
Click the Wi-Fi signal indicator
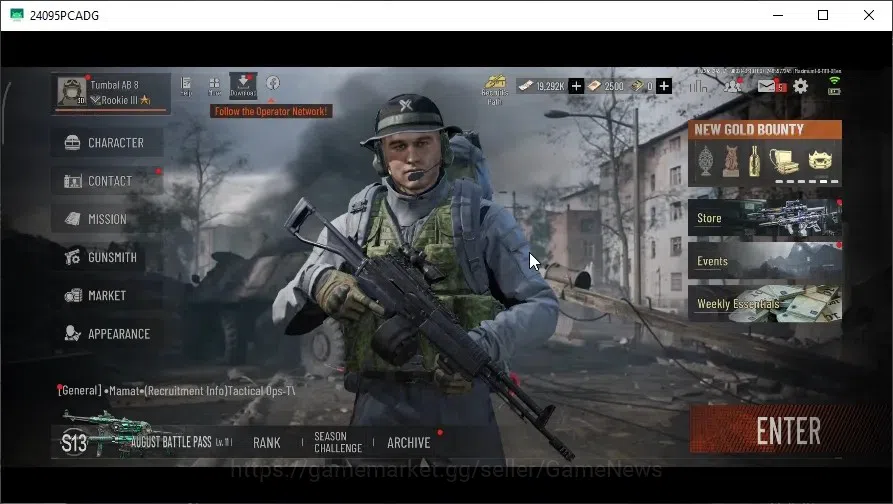pyautogui.click(x=834, y=81)
